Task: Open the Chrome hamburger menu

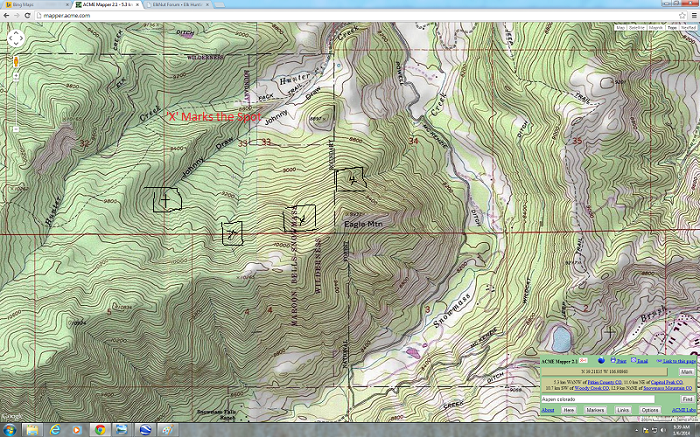Action: [x=694, y=15]
